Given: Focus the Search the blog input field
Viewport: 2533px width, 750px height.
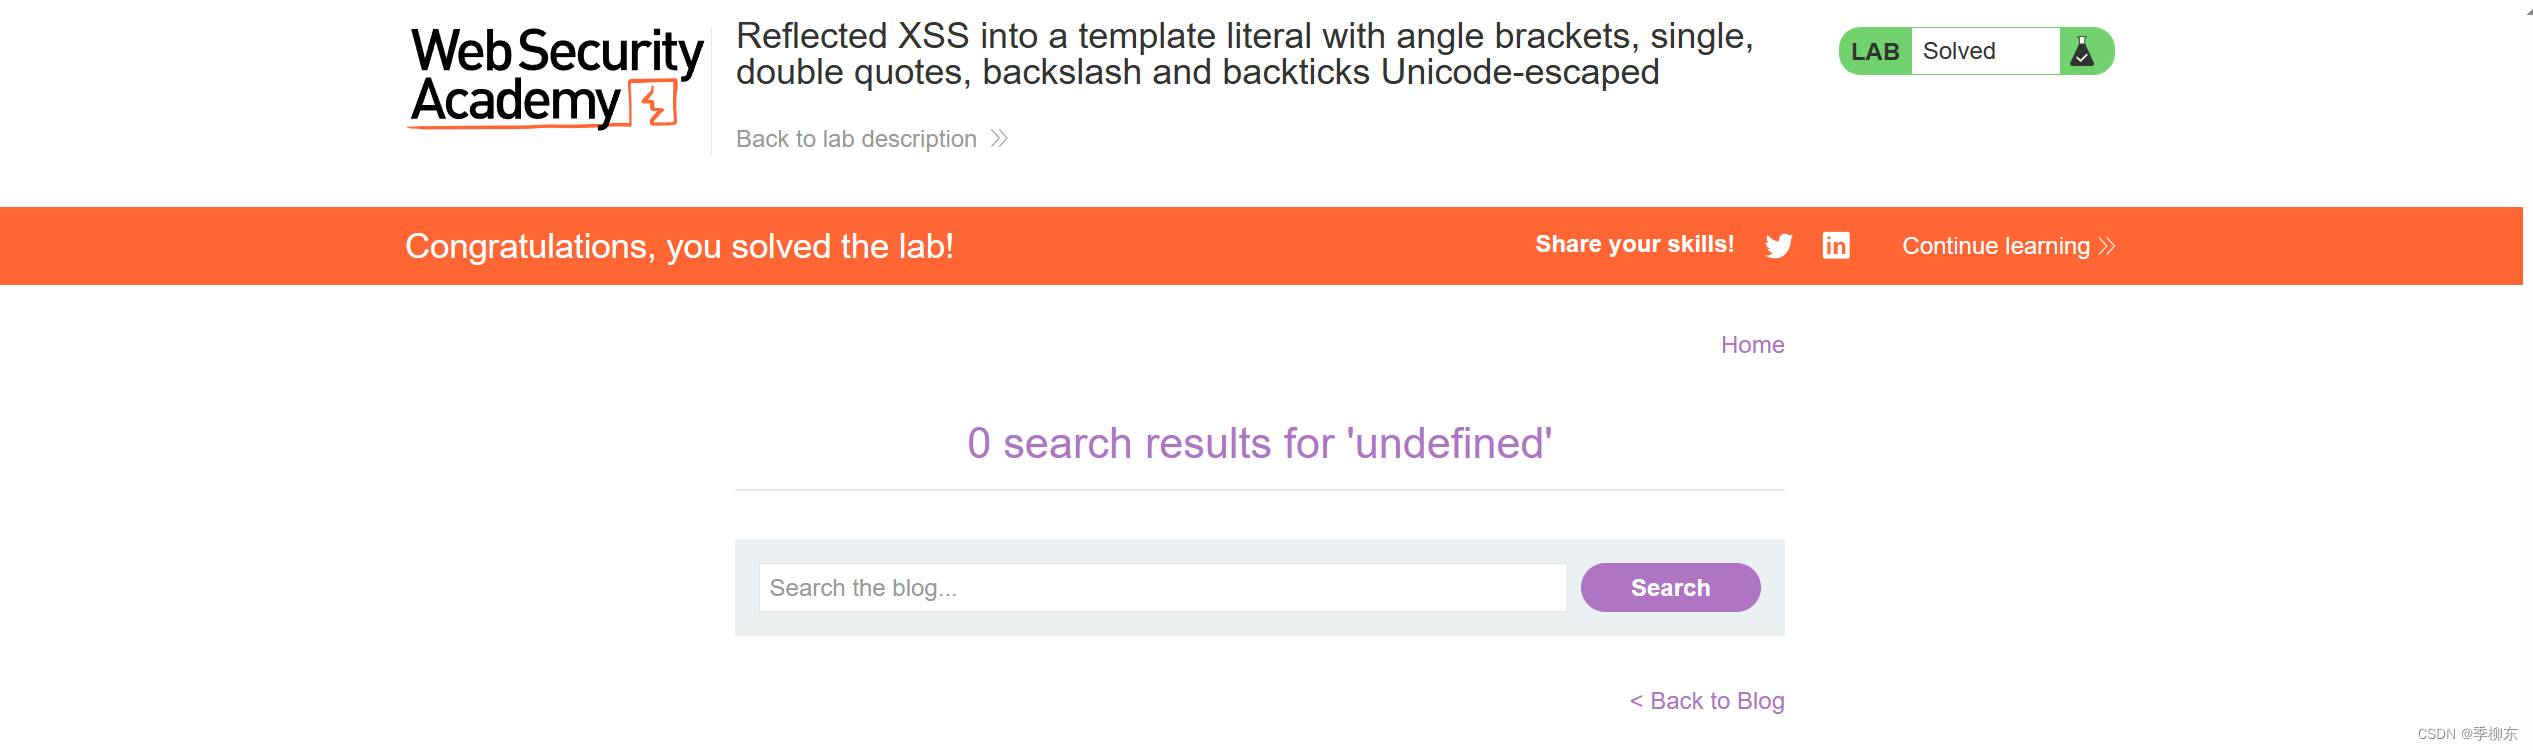Looking at the screenshot, I should 1162,587.
